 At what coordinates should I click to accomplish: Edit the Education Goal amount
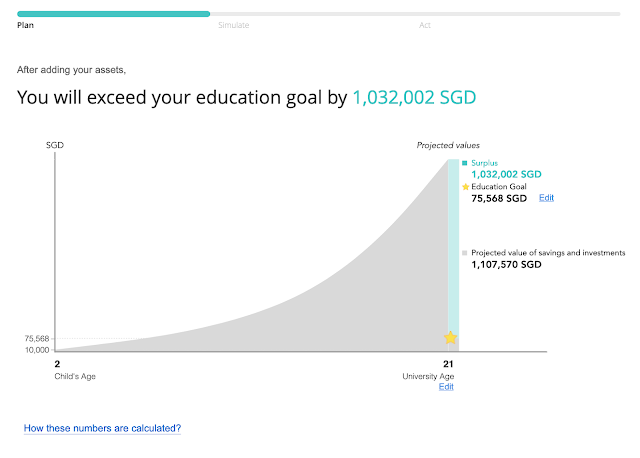[x=546, y=198]
